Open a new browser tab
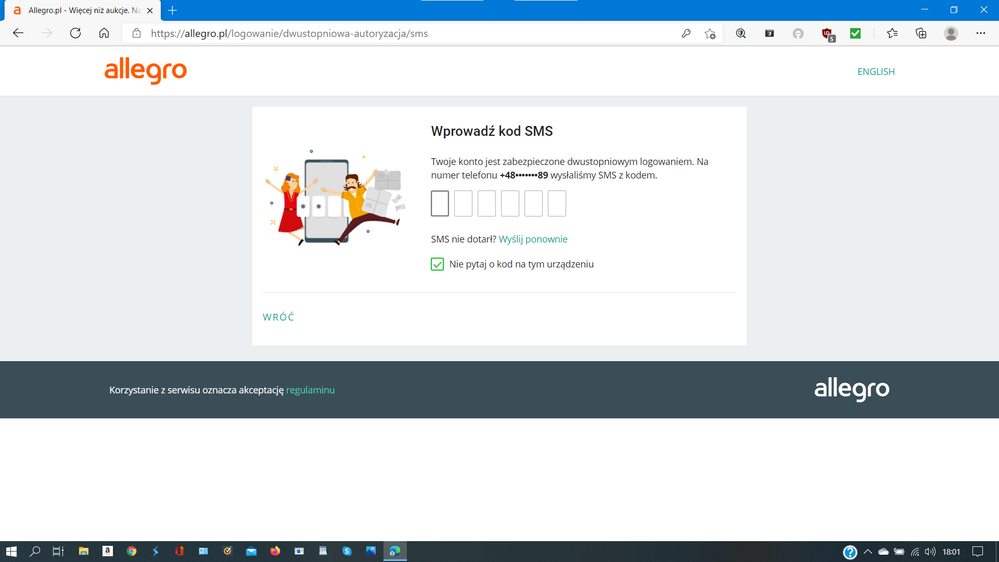Image resolution: width=999 pixels, height=562 pixels. (172, 10)
